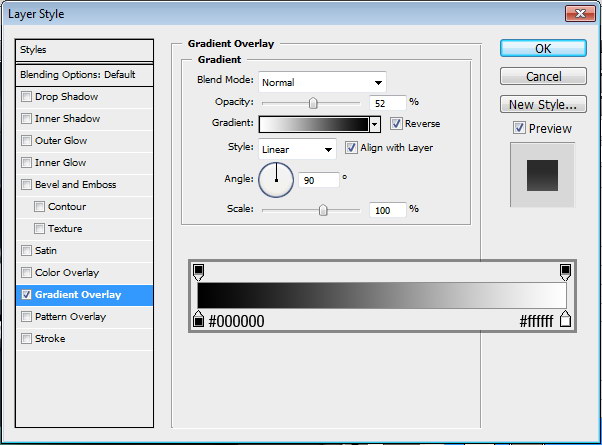Click the Opacity slider handle
This screenshot has height=445, width=602.
313,103
